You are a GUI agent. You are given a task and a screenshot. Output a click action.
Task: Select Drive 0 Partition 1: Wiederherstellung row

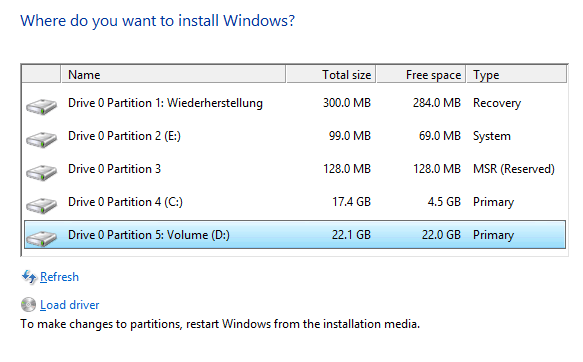pos(295,103)
